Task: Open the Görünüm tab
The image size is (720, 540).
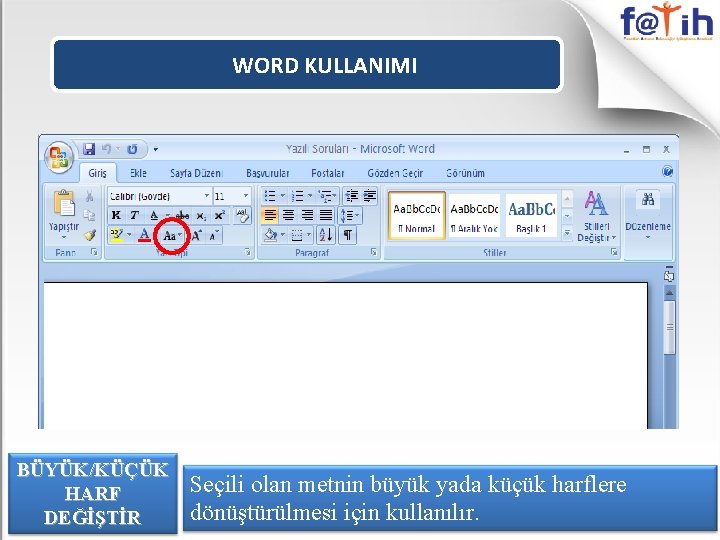Action: tap(465, 173)
